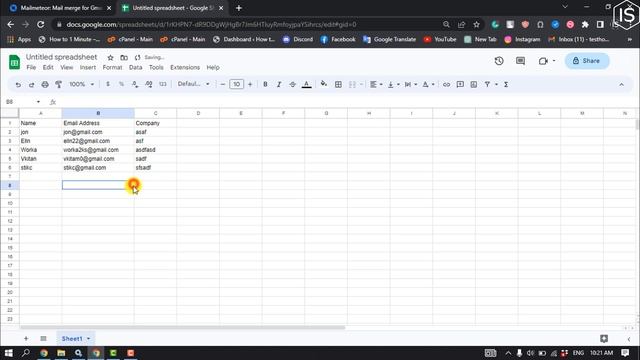Open the Windows Start menu

point(9,353)
